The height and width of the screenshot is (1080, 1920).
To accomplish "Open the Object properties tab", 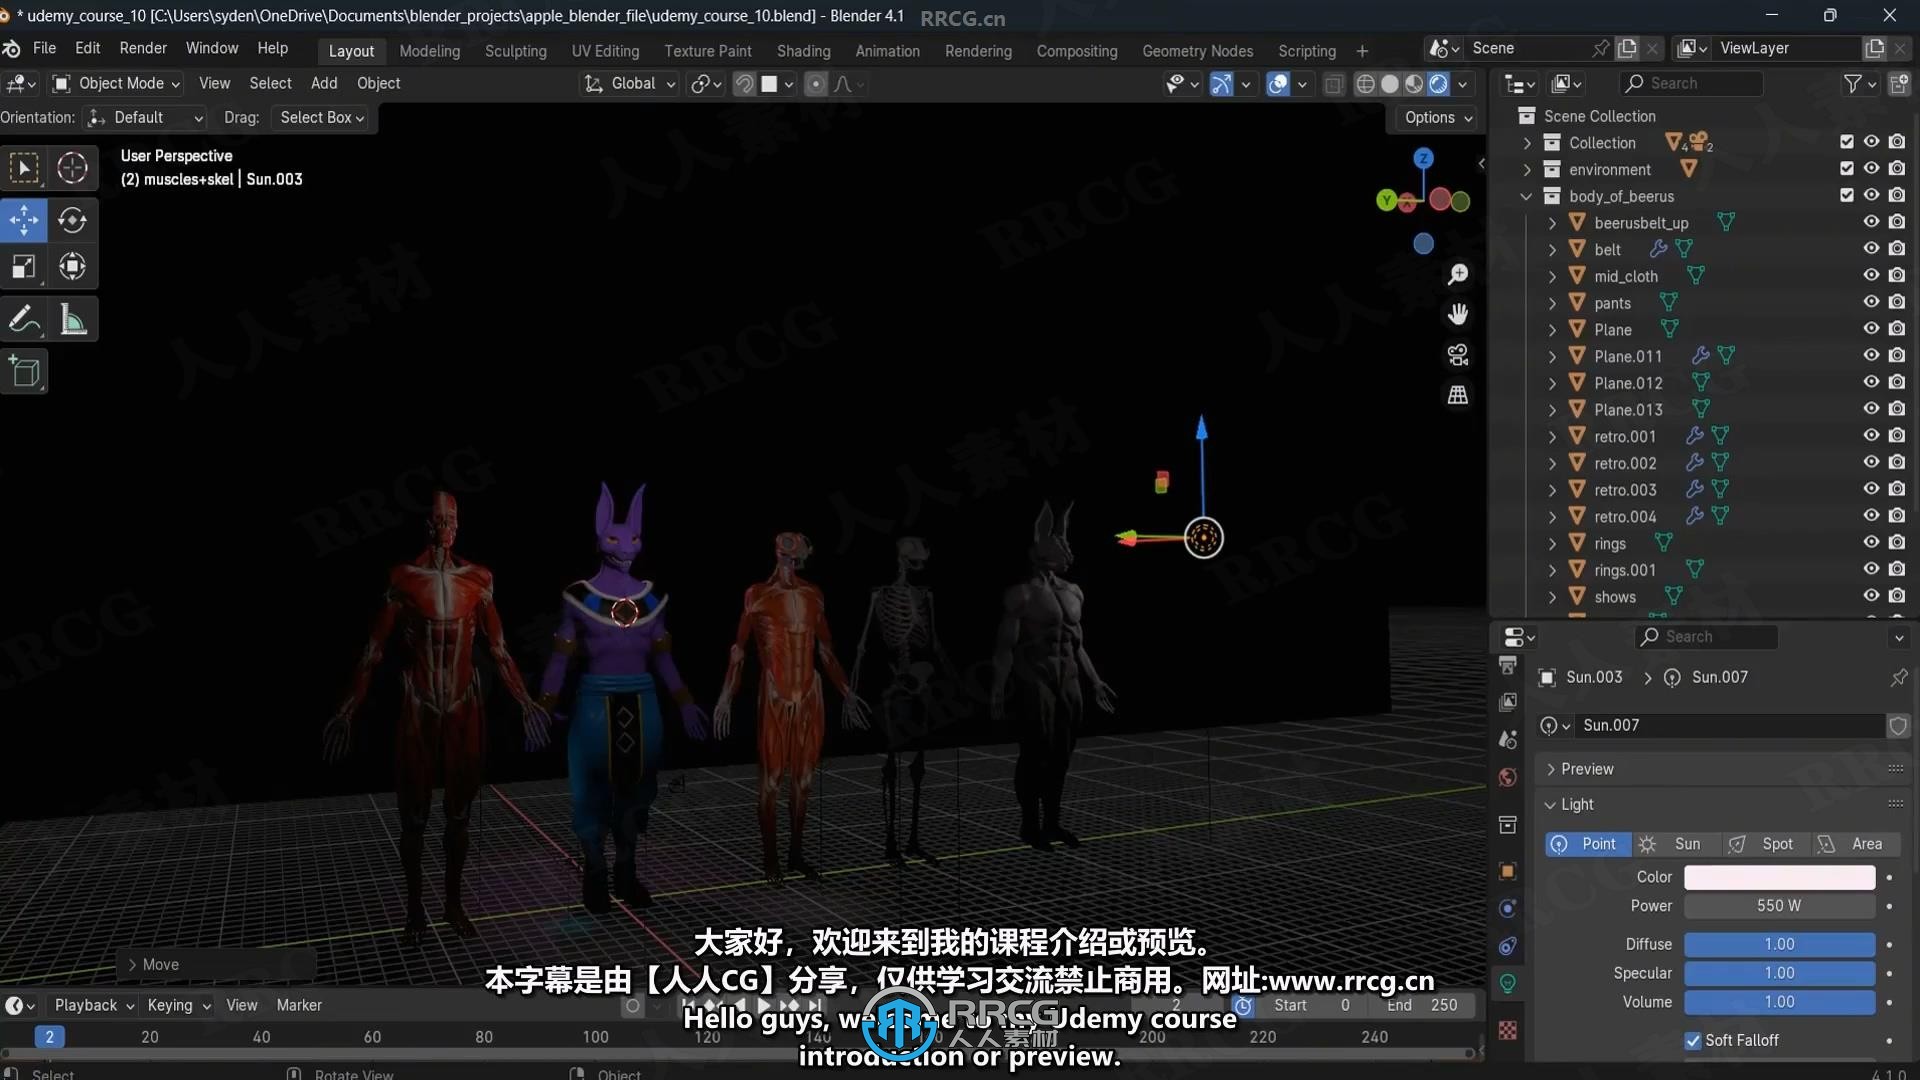I will pos(1508,871).
